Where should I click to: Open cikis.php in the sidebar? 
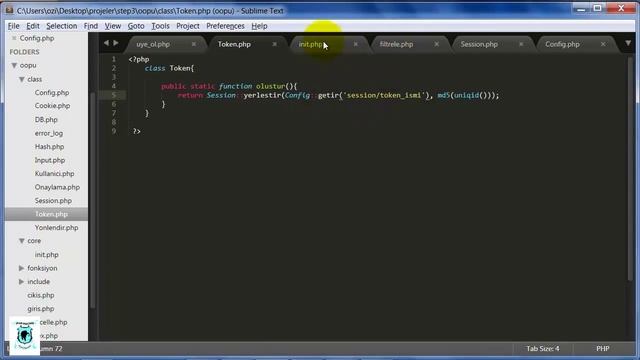[x=41, y=295]
